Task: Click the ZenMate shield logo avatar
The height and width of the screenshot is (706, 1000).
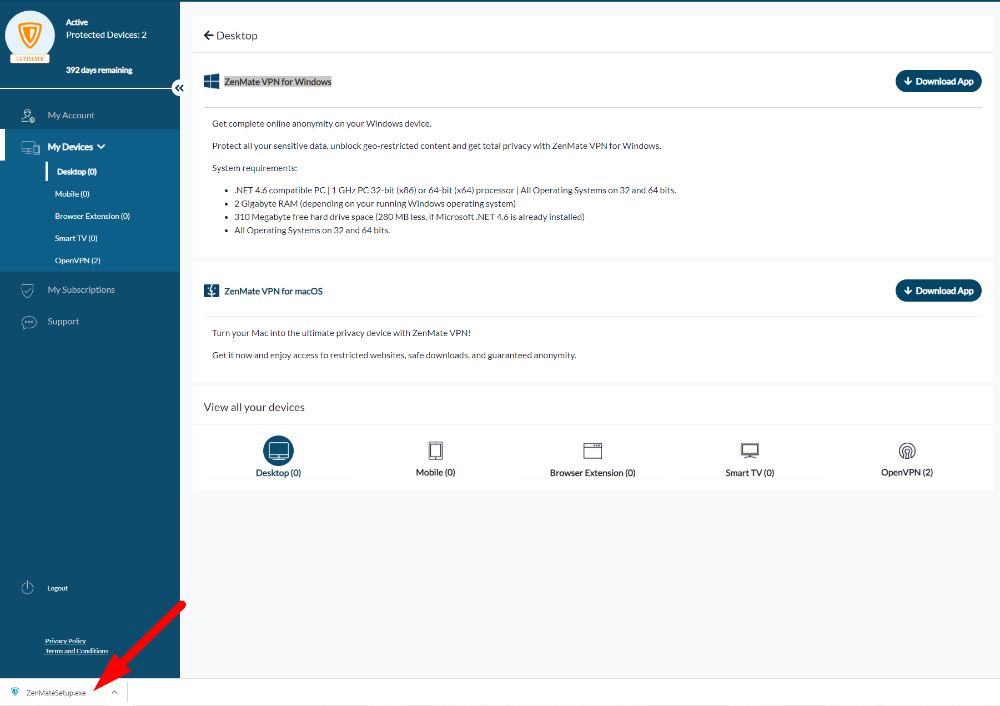Action: pyautogui.click(x=29, y=36)
